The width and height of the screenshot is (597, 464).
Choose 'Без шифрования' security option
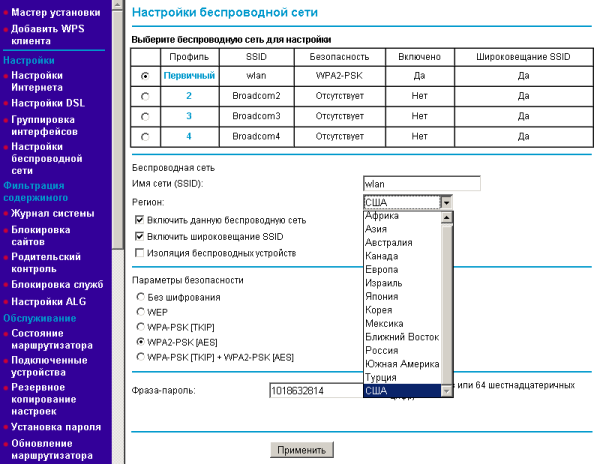pos(141,297)
